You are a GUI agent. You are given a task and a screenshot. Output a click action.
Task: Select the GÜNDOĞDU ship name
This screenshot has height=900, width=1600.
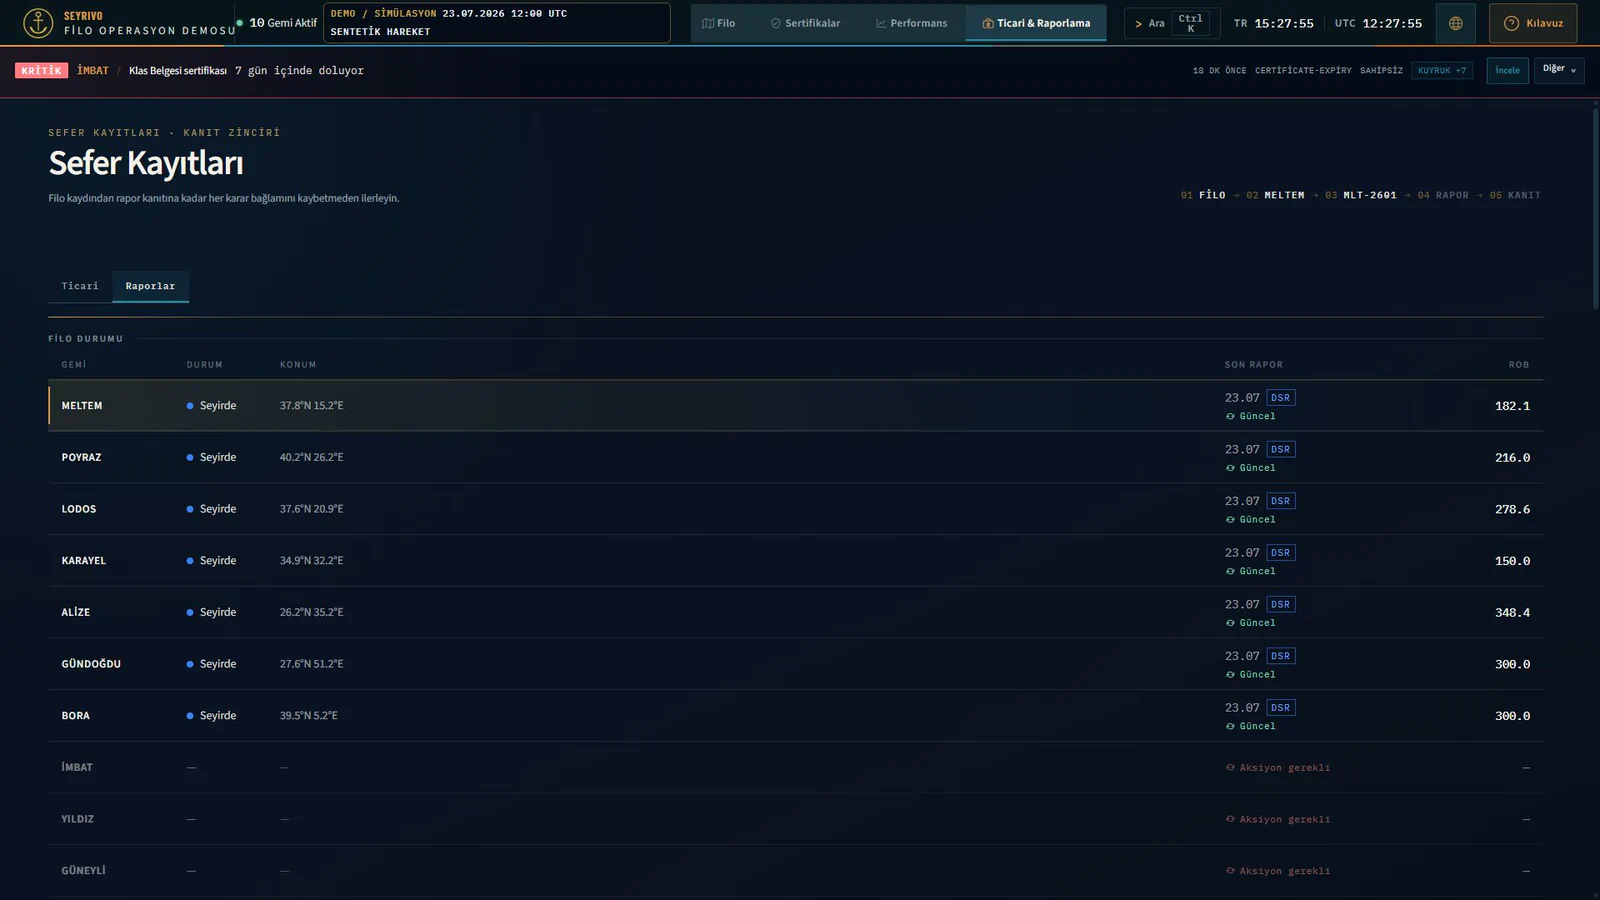[x=91, y=664]
